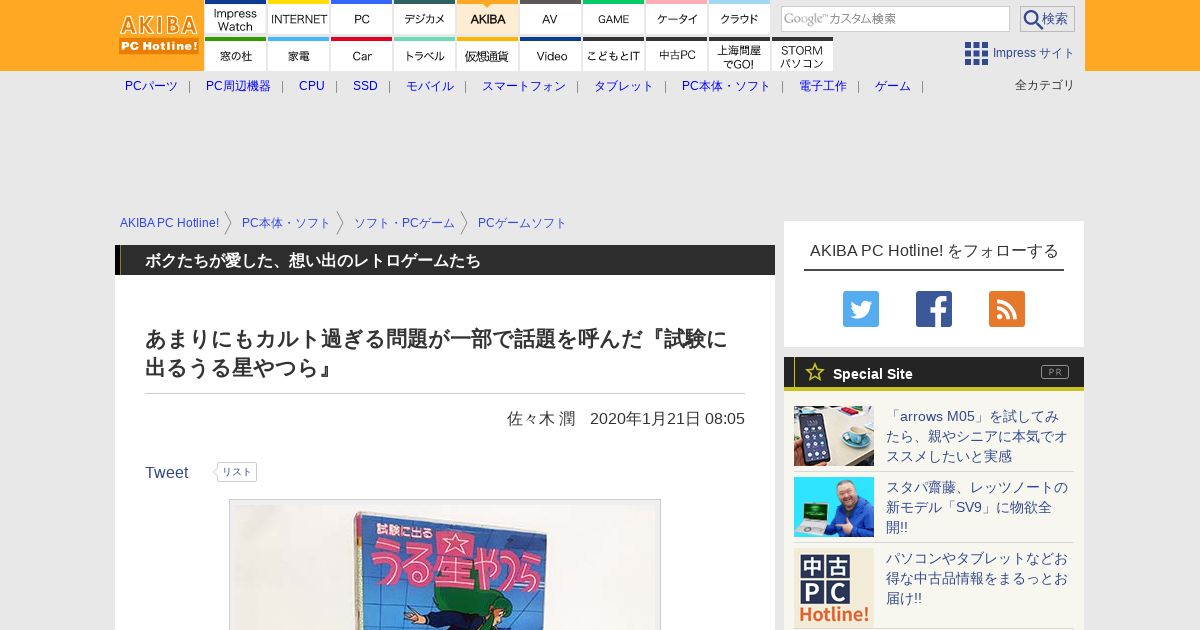Go to the ゲーム category

pyautogui.click(x=893, y=86)
